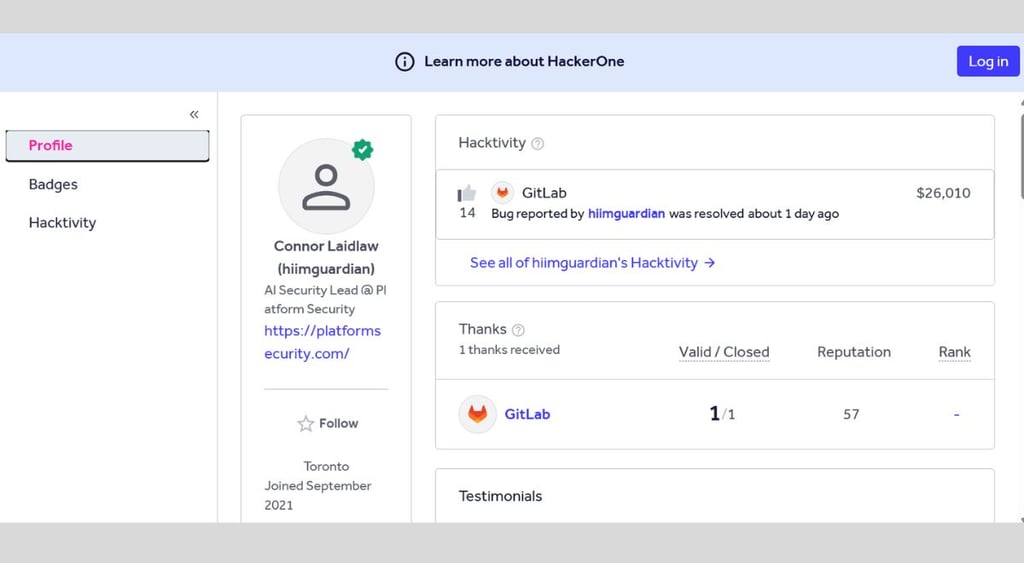Open the Hacktivity sidebar tab
The height and width of the screenshot is (563, 1024).
click(62, 223)
